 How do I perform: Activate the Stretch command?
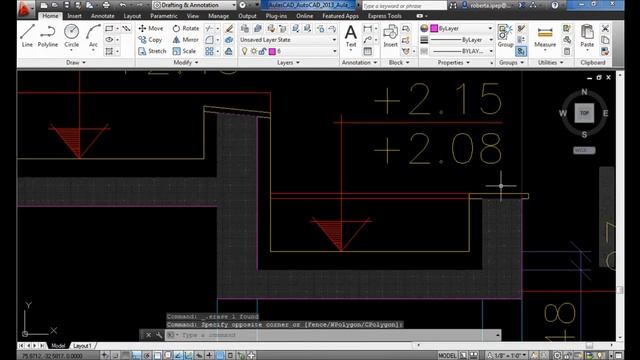tap(152, 51)
